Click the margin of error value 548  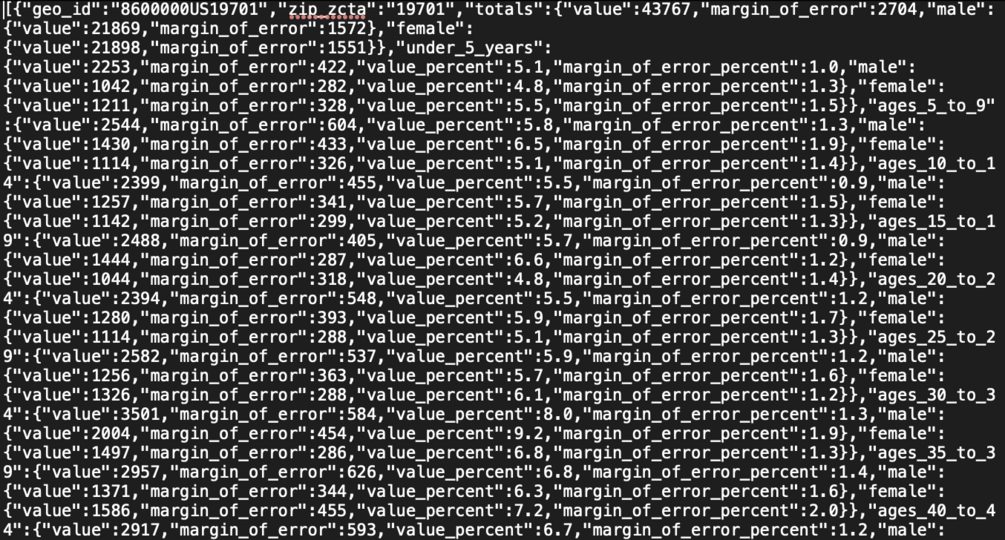tap(361, 299)
